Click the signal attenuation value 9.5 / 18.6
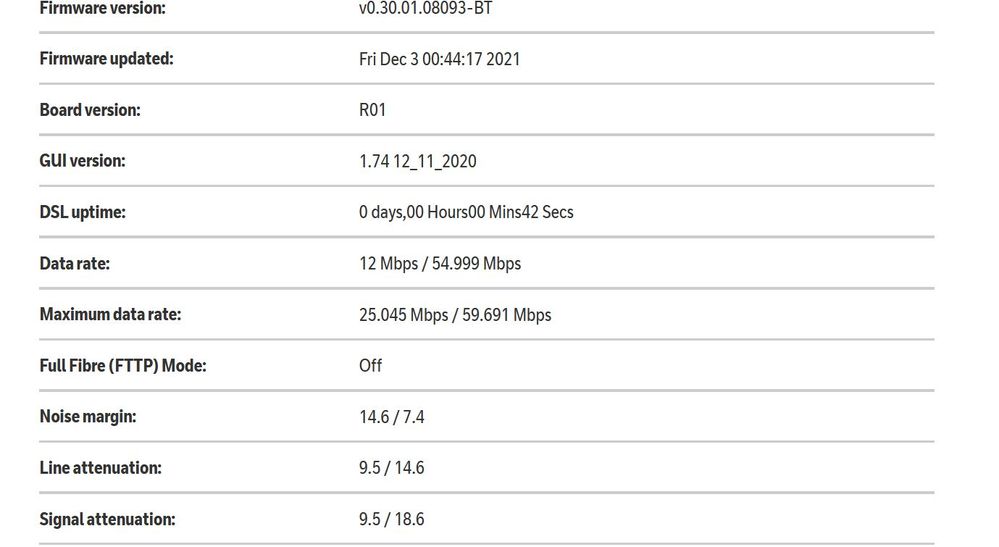Screen dimensions: 999x547 tap(391, 520)
